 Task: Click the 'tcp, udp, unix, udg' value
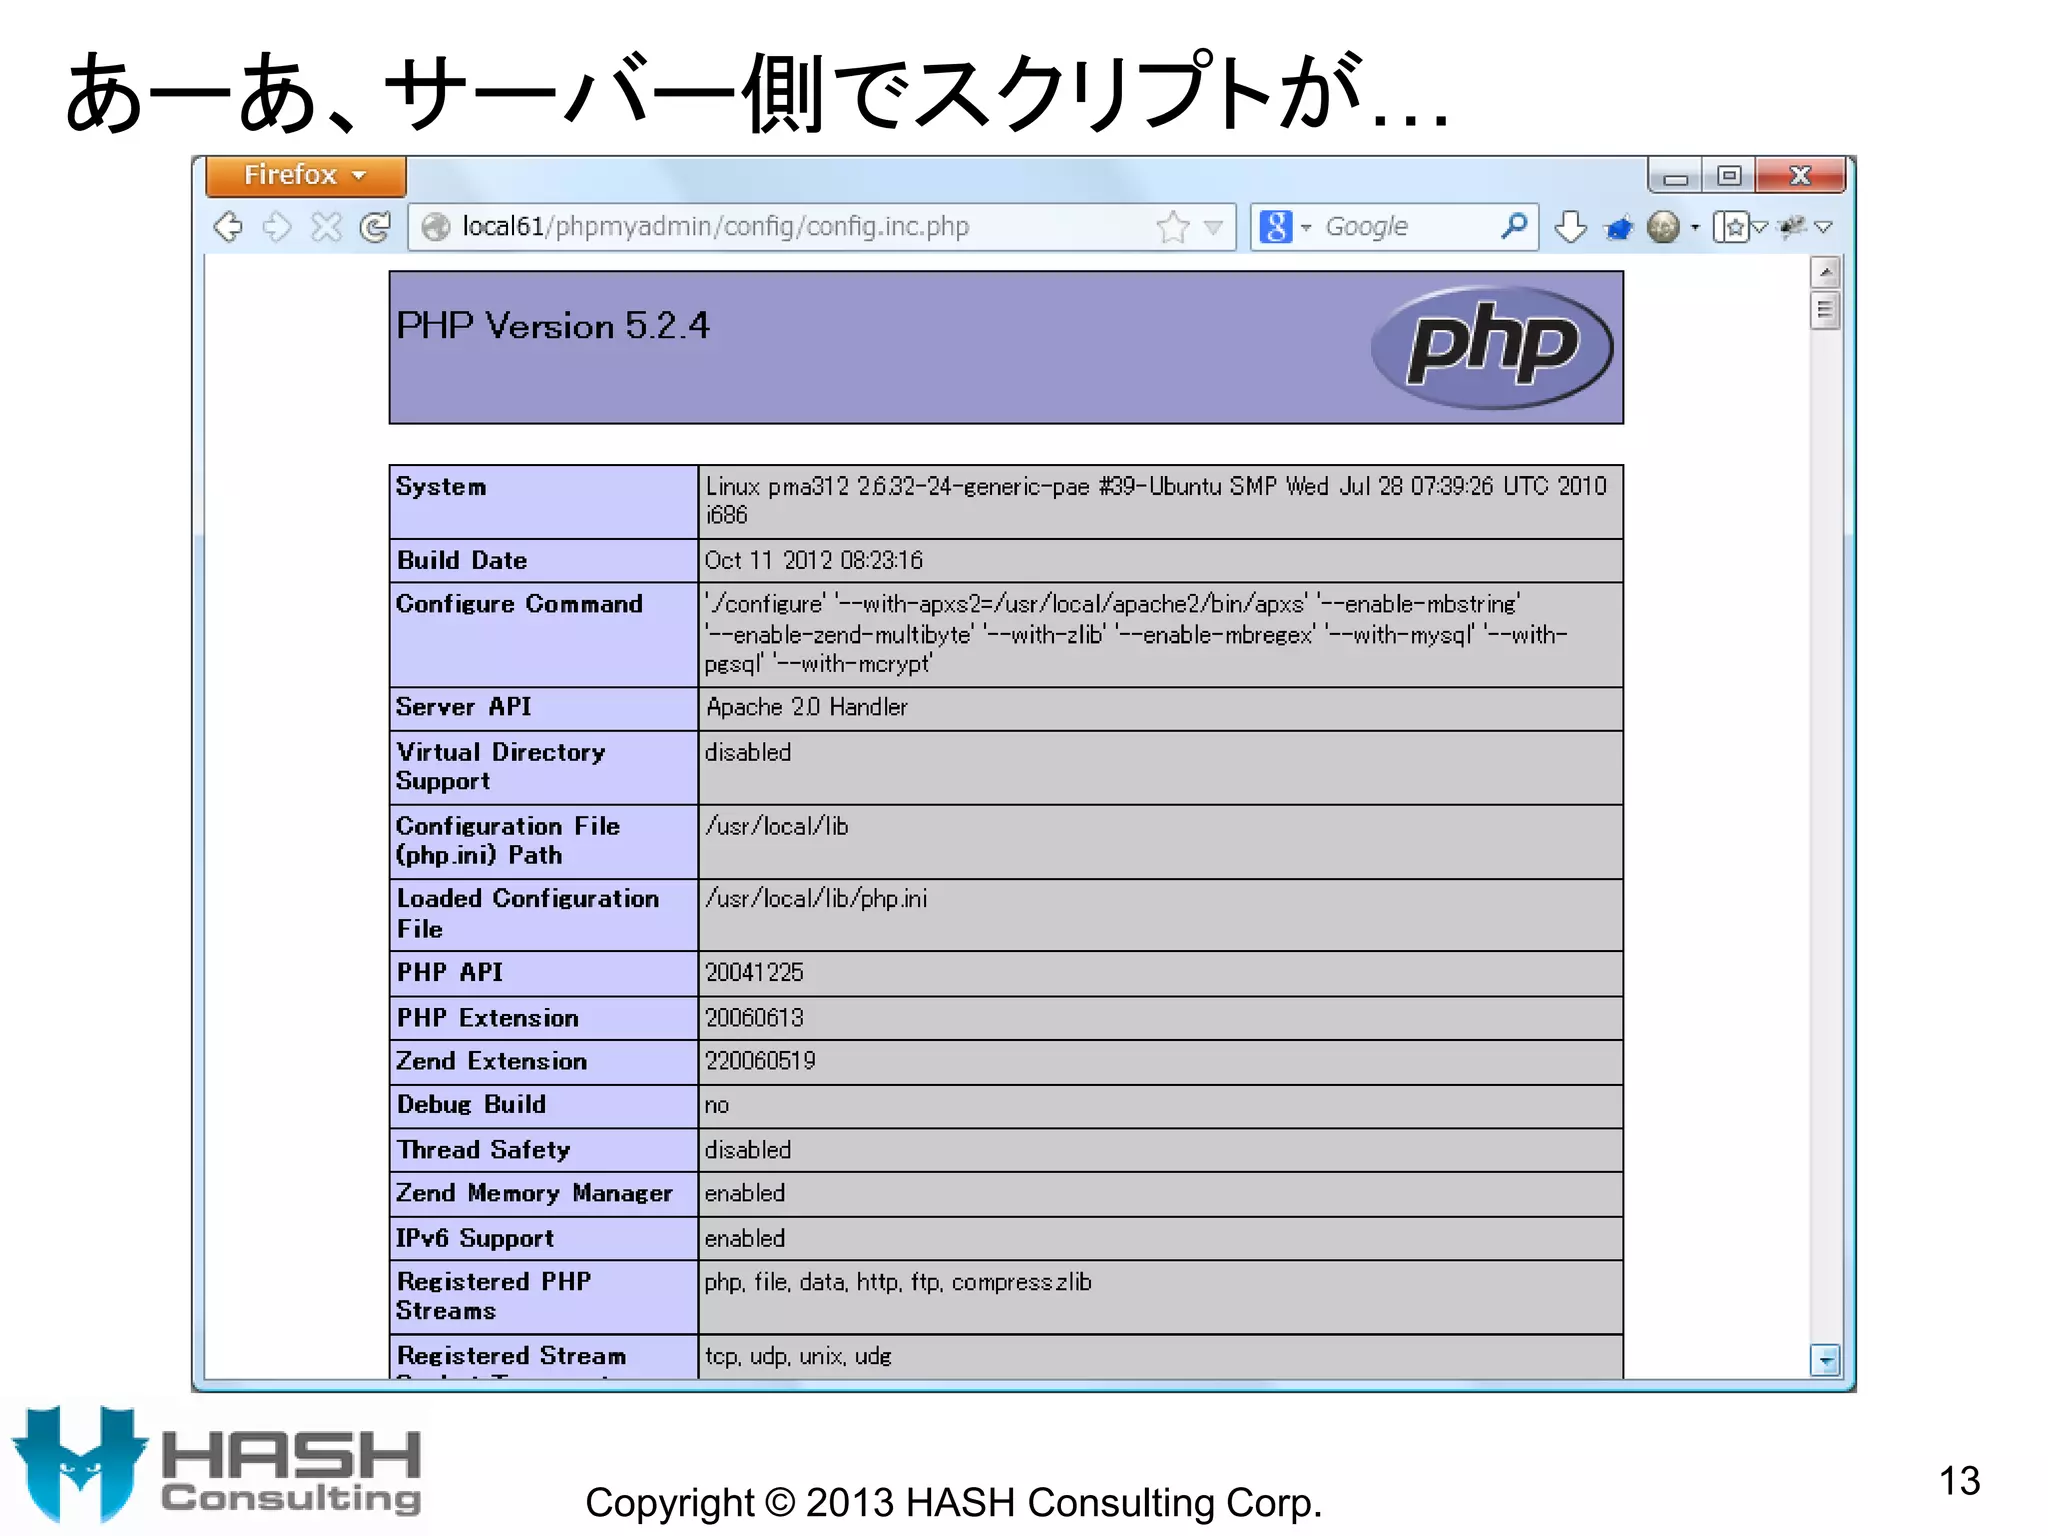798,1356
